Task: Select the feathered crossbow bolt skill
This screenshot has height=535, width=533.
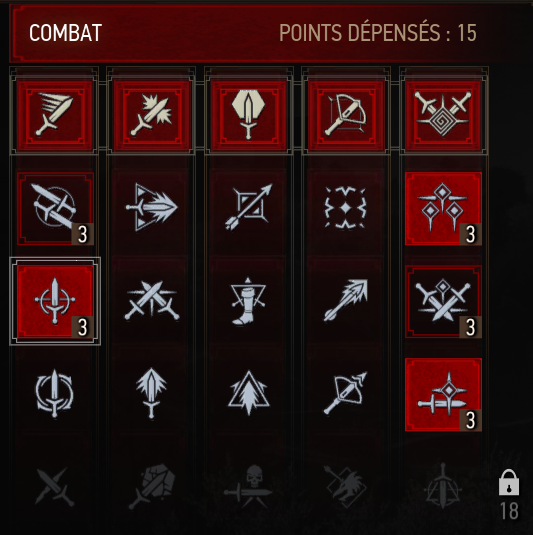Action: (x=346, y=300)
